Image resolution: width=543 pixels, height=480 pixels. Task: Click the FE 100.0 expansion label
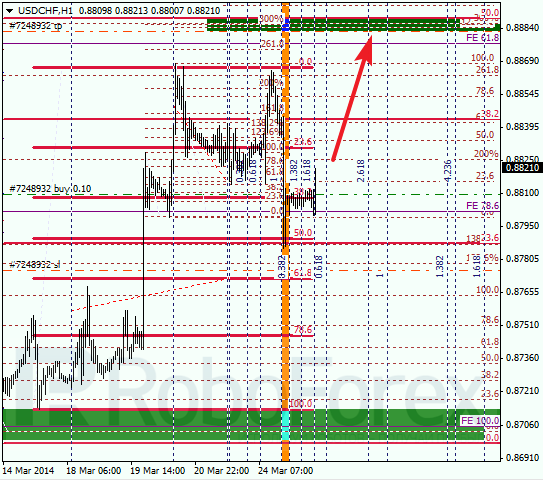pos(480,421)
